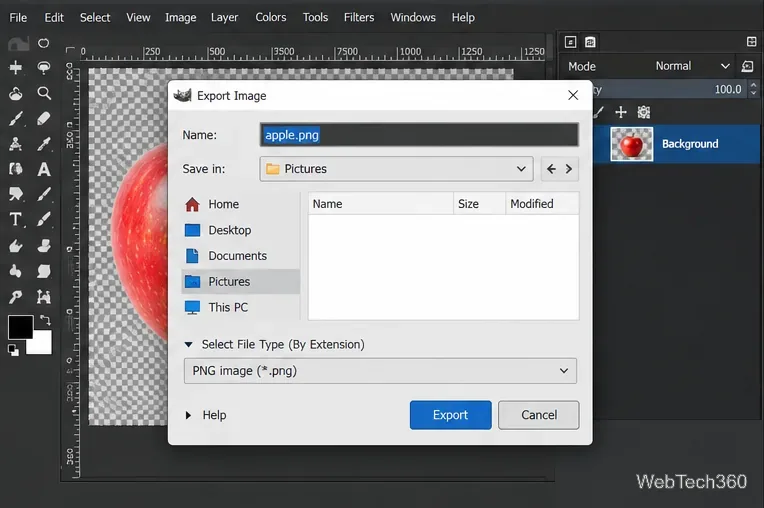Screen dimensions: 764x508
Task: Open the first dock tab in right panel
Action: pos(570,42)
